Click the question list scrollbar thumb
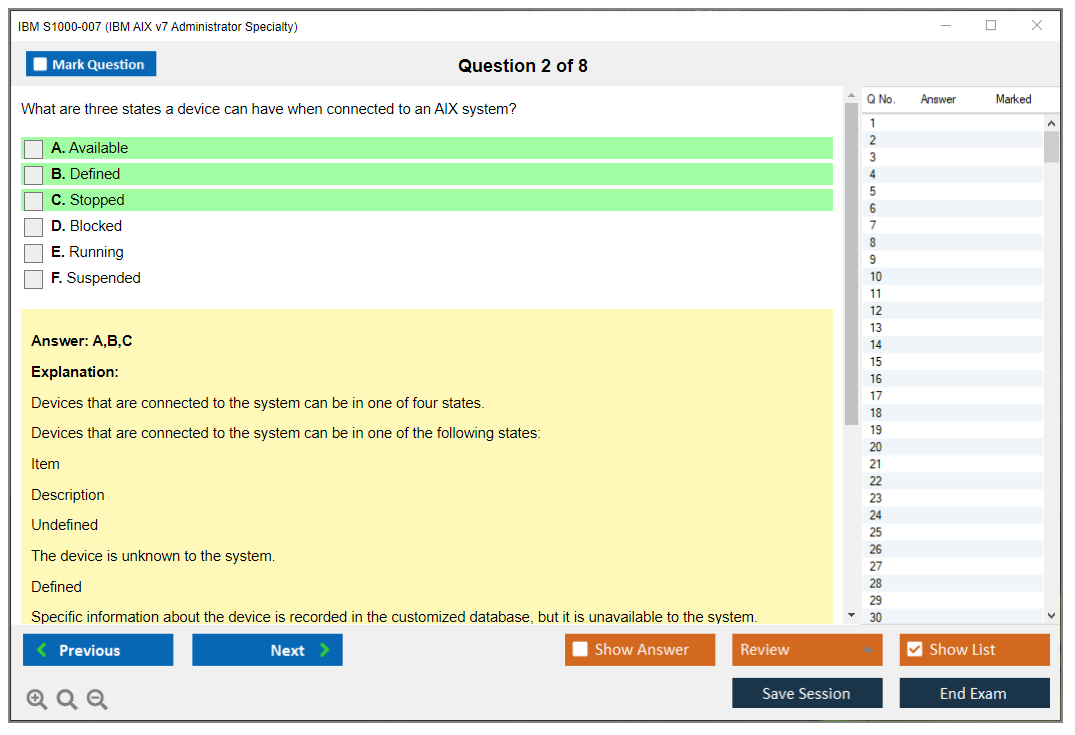The height and width of the screenshot is (735, 1075). point(1051,146)
